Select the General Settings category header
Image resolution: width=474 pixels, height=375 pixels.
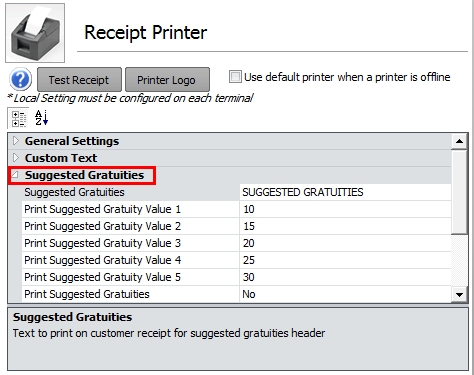tap(72, 141)
